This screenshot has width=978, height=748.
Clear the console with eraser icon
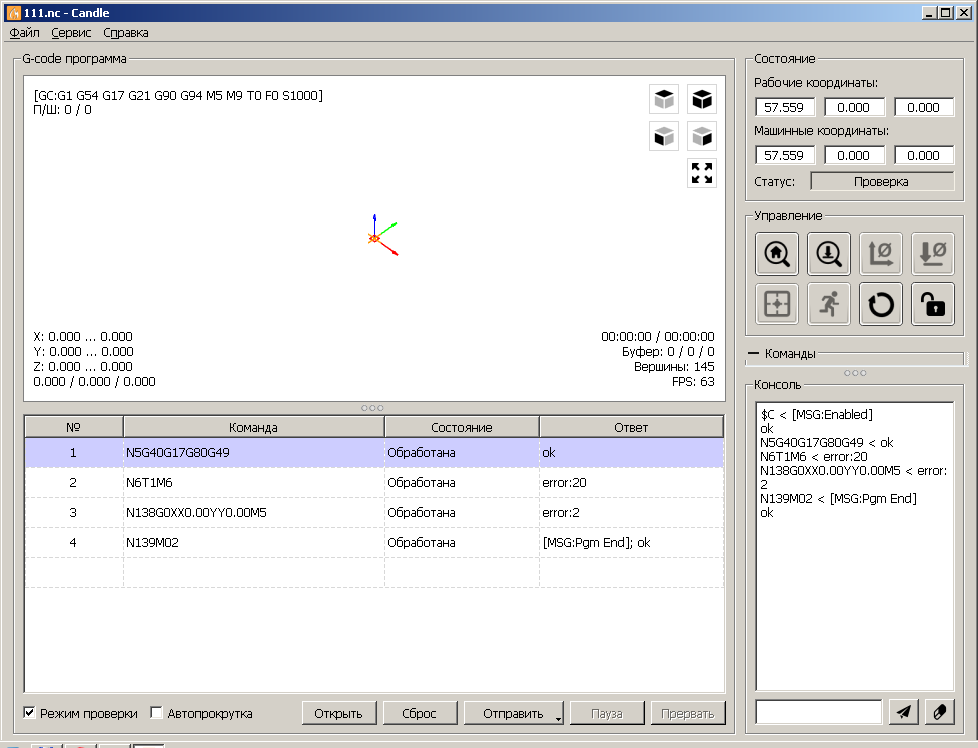939,712
